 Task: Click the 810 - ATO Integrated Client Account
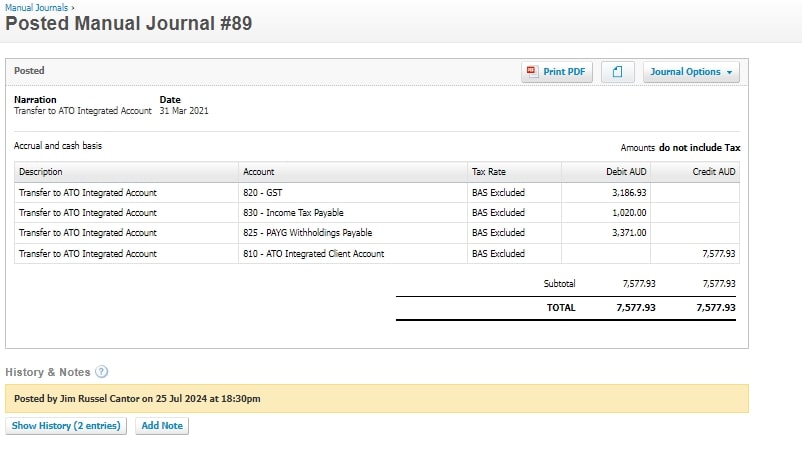pyautogui.click(x=314, y=254)
